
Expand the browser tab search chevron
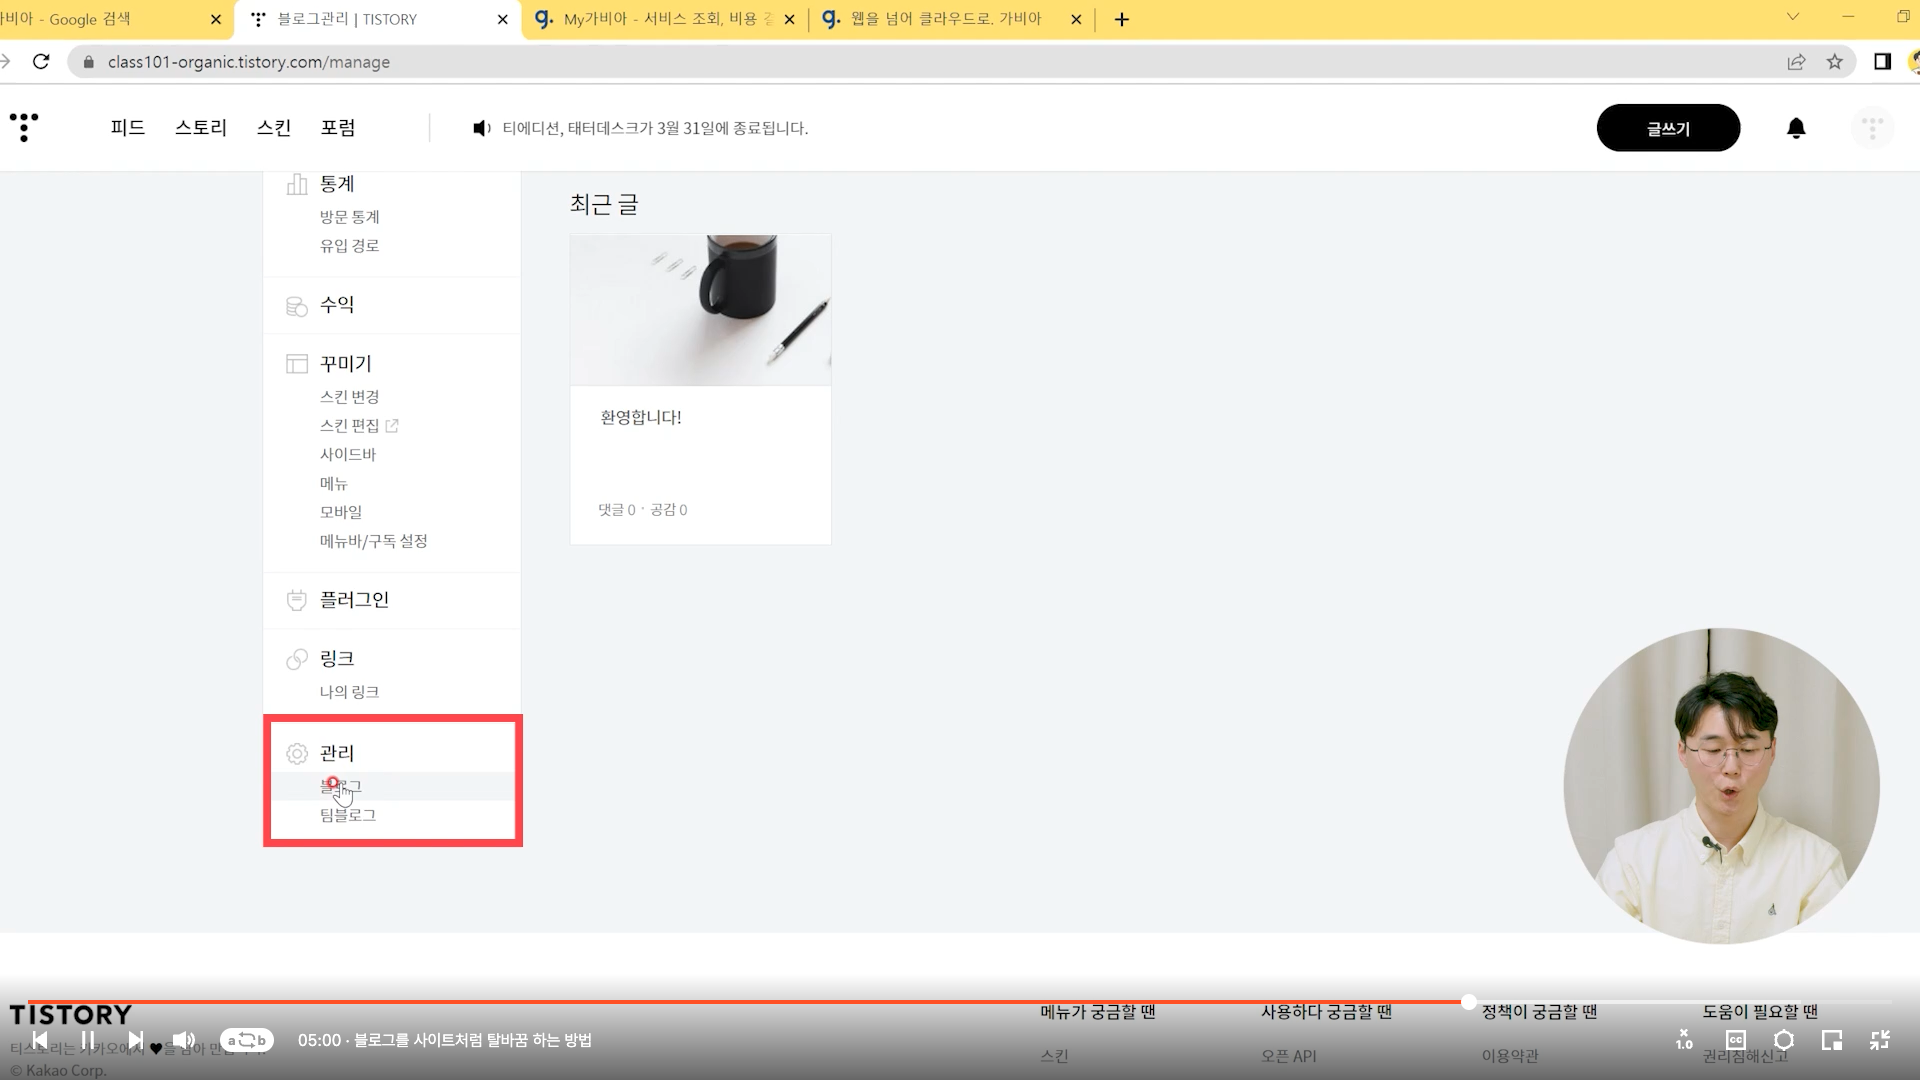coord(1793,17)
